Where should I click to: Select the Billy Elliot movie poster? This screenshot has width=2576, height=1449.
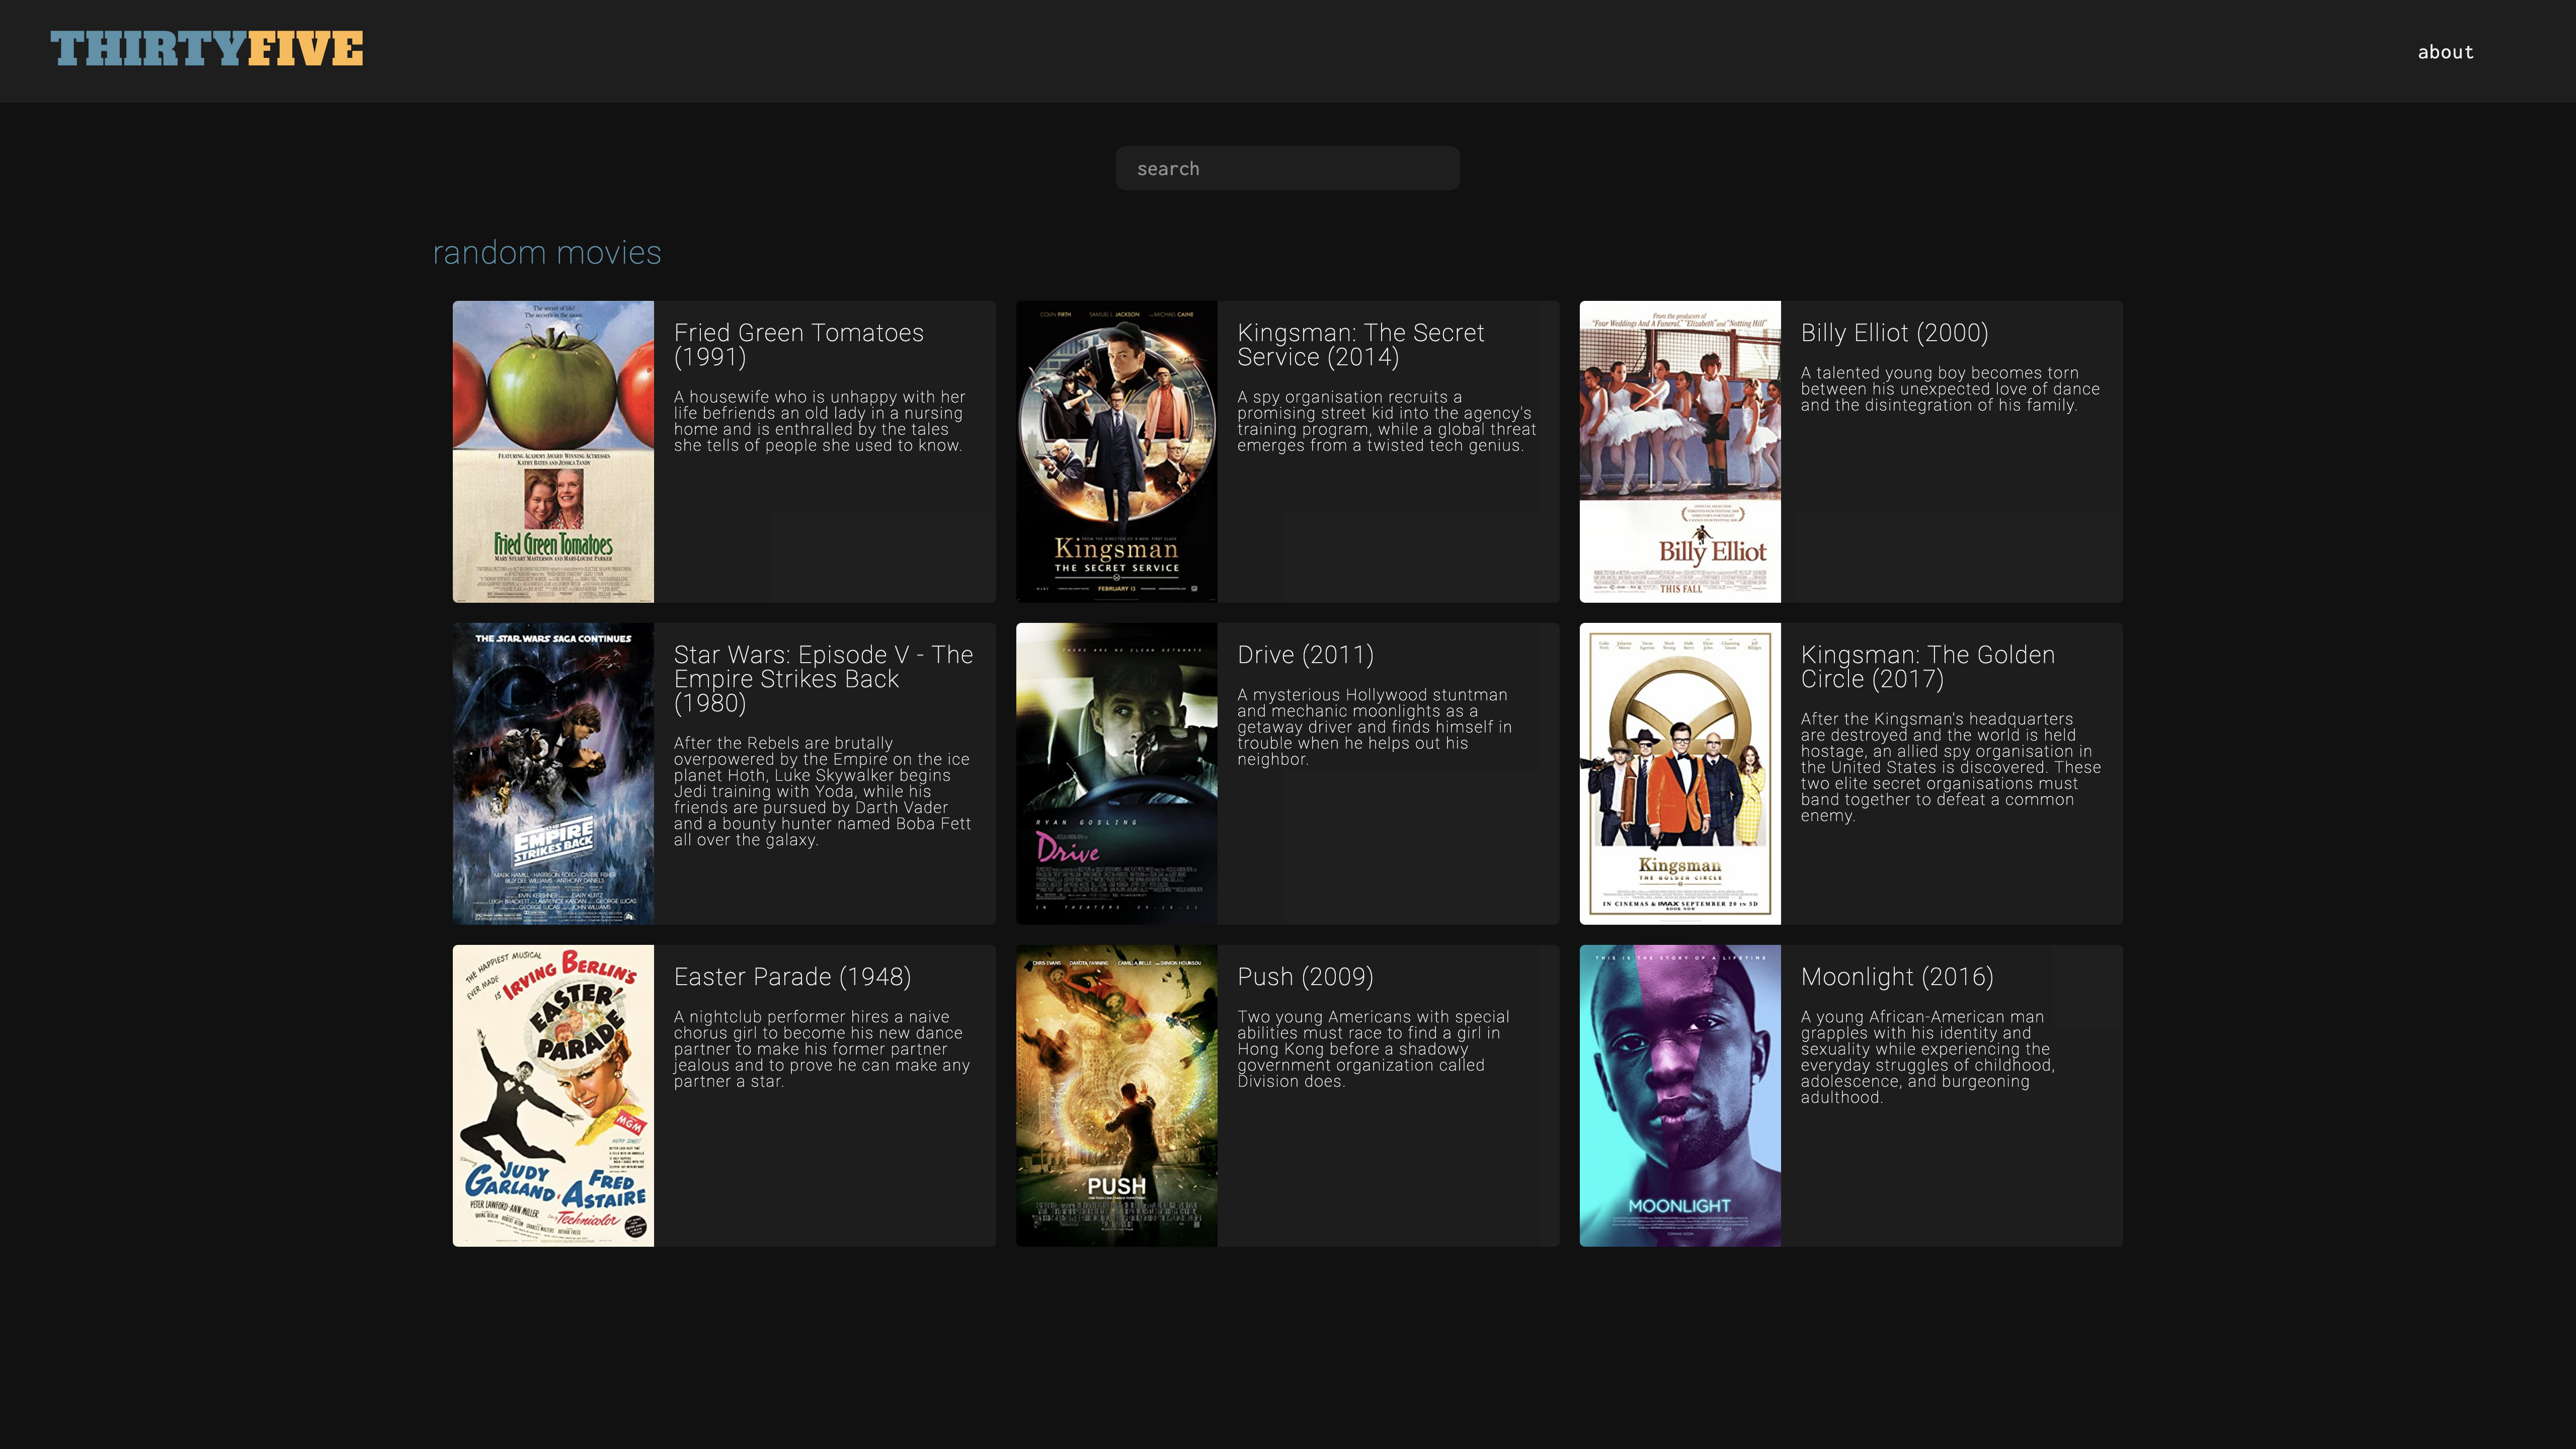coord(1679,451)
